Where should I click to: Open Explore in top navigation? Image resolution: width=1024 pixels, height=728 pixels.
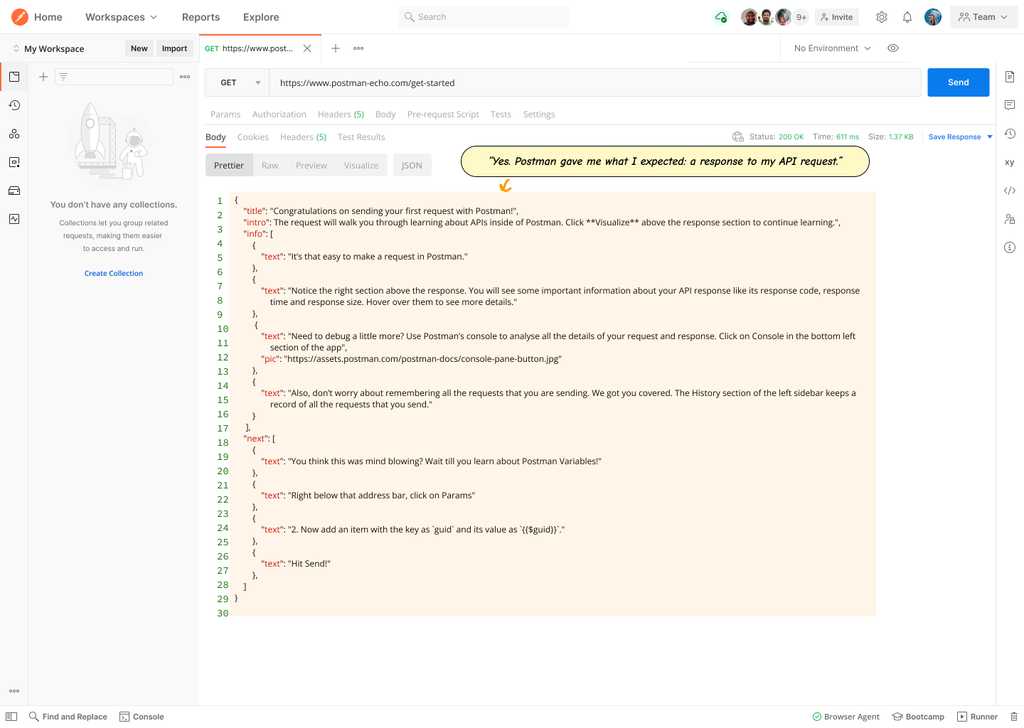click(261, 17)
